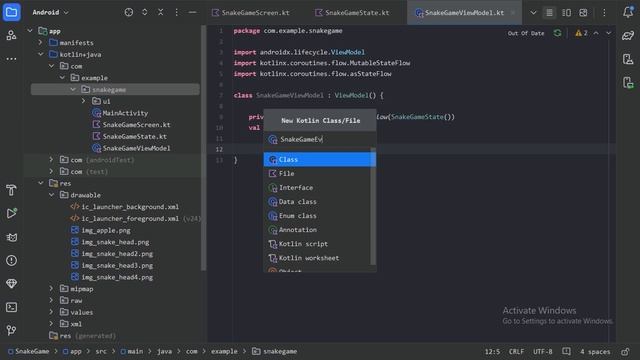Click 12:5 cursor position indicator
This screenshot has width=640, height=360.
492,351
